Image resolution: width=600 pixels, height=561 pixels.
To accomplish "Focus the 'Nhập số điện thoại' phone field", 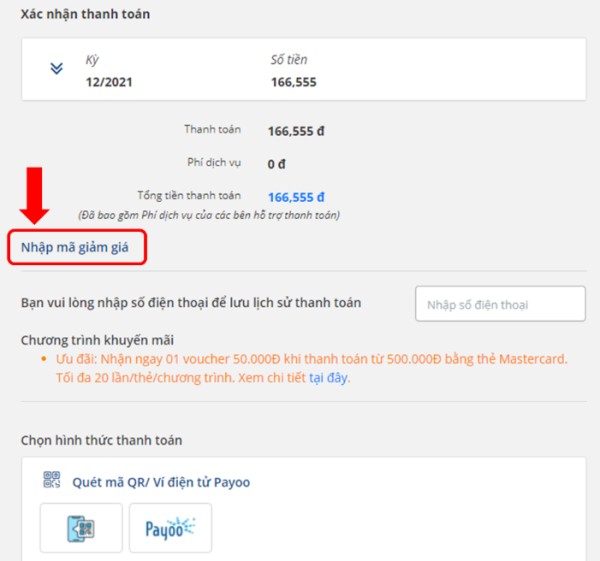I will 500,304.
